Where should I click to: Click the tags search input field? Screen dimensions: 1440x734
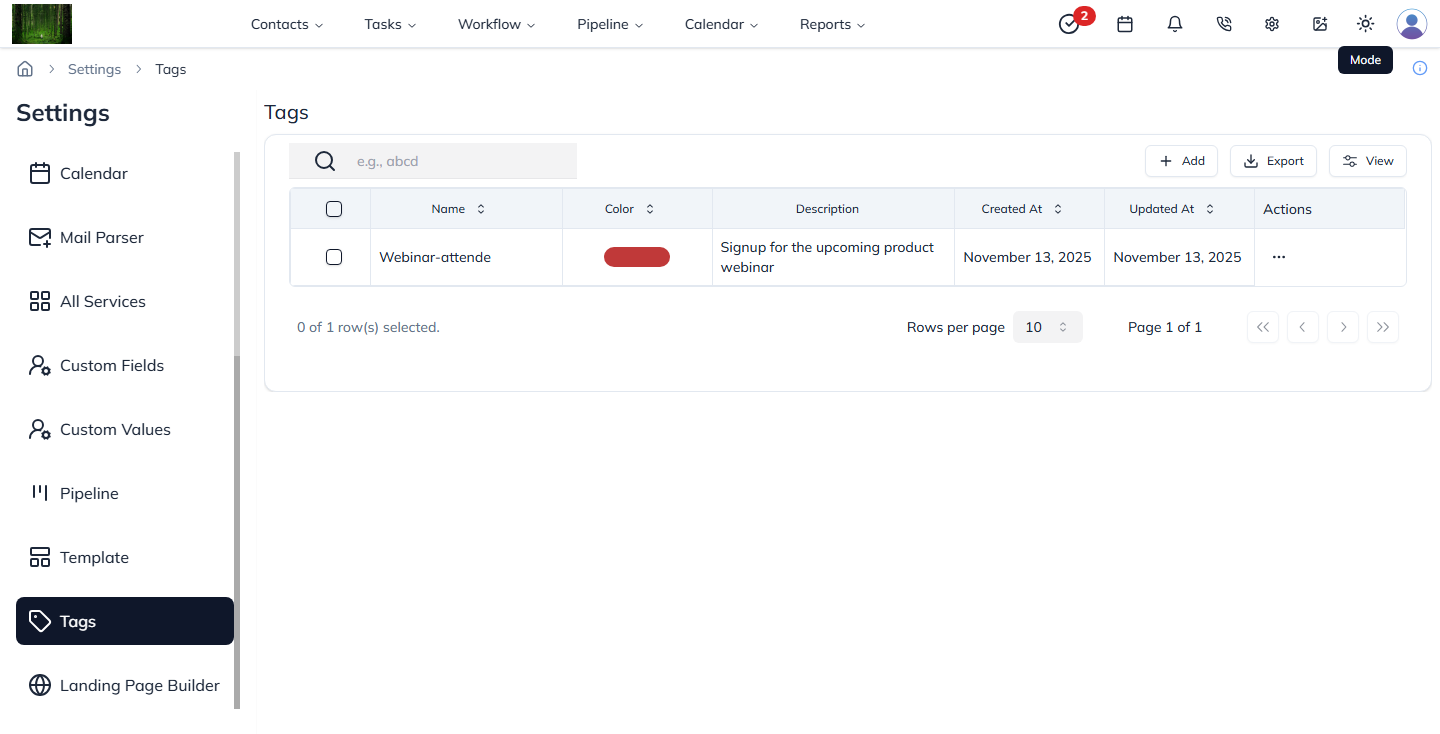click(460, 161)
